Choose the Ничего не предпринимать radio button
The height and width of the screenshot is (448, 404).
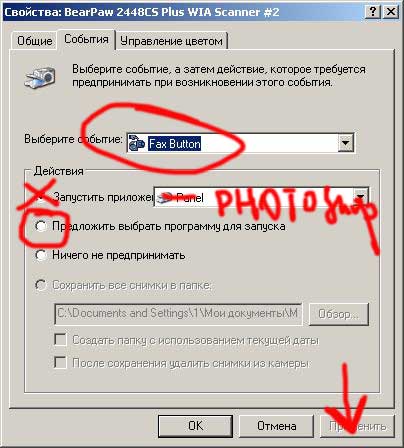coord(41,255)
